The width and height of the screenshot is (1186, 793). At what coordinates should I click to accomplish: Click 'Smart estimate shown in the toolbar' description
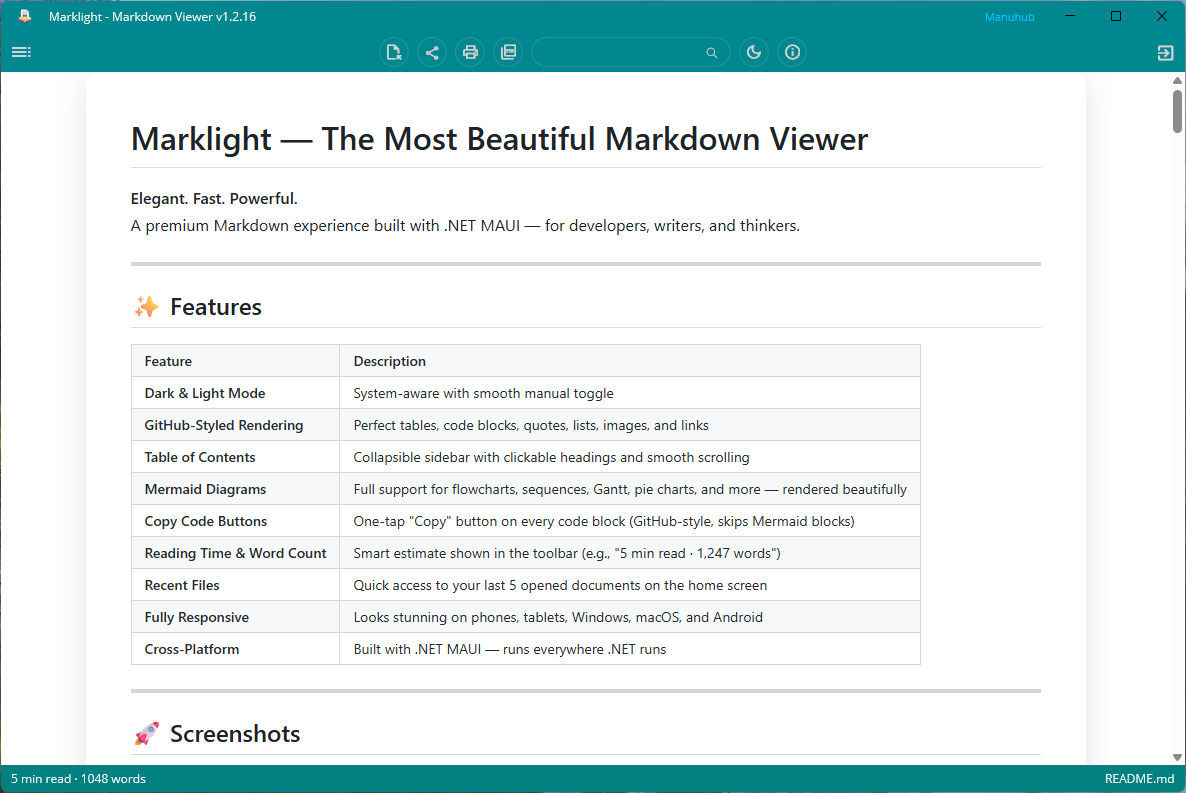point(567,553)
